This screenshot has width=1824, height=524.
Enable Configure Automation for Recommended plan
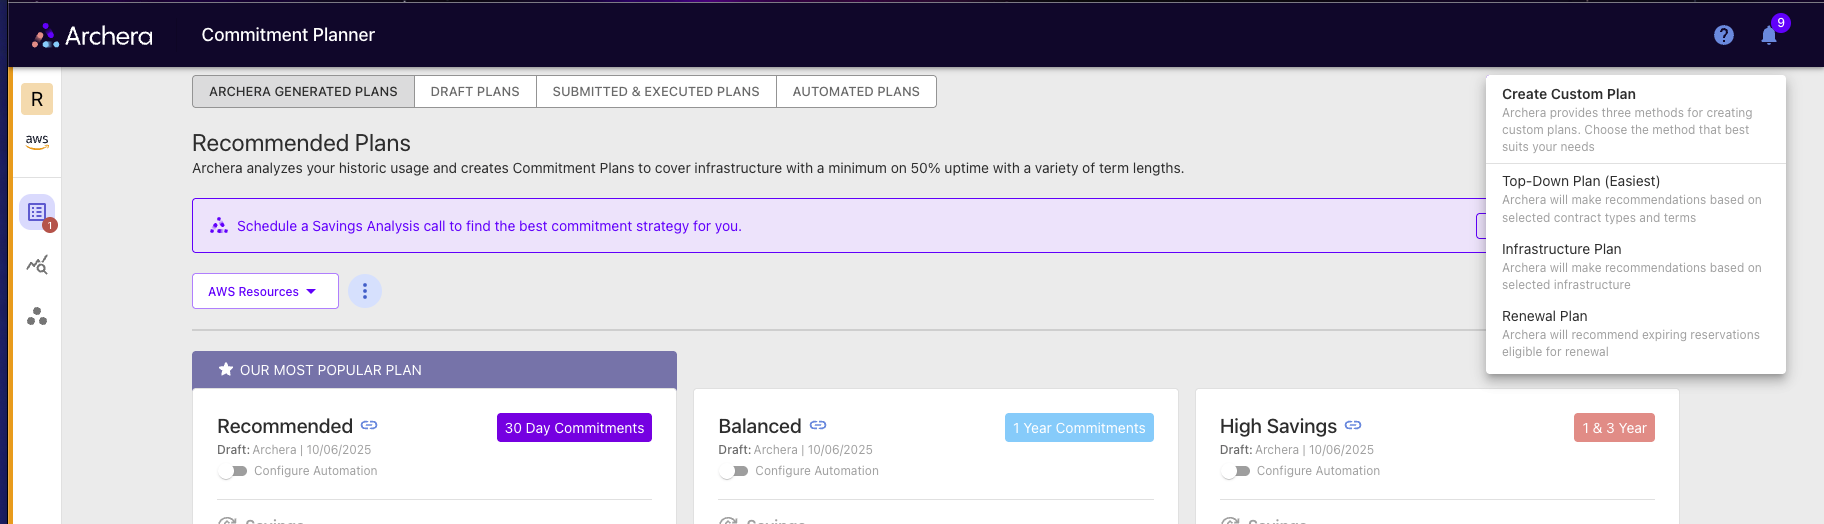233,471
